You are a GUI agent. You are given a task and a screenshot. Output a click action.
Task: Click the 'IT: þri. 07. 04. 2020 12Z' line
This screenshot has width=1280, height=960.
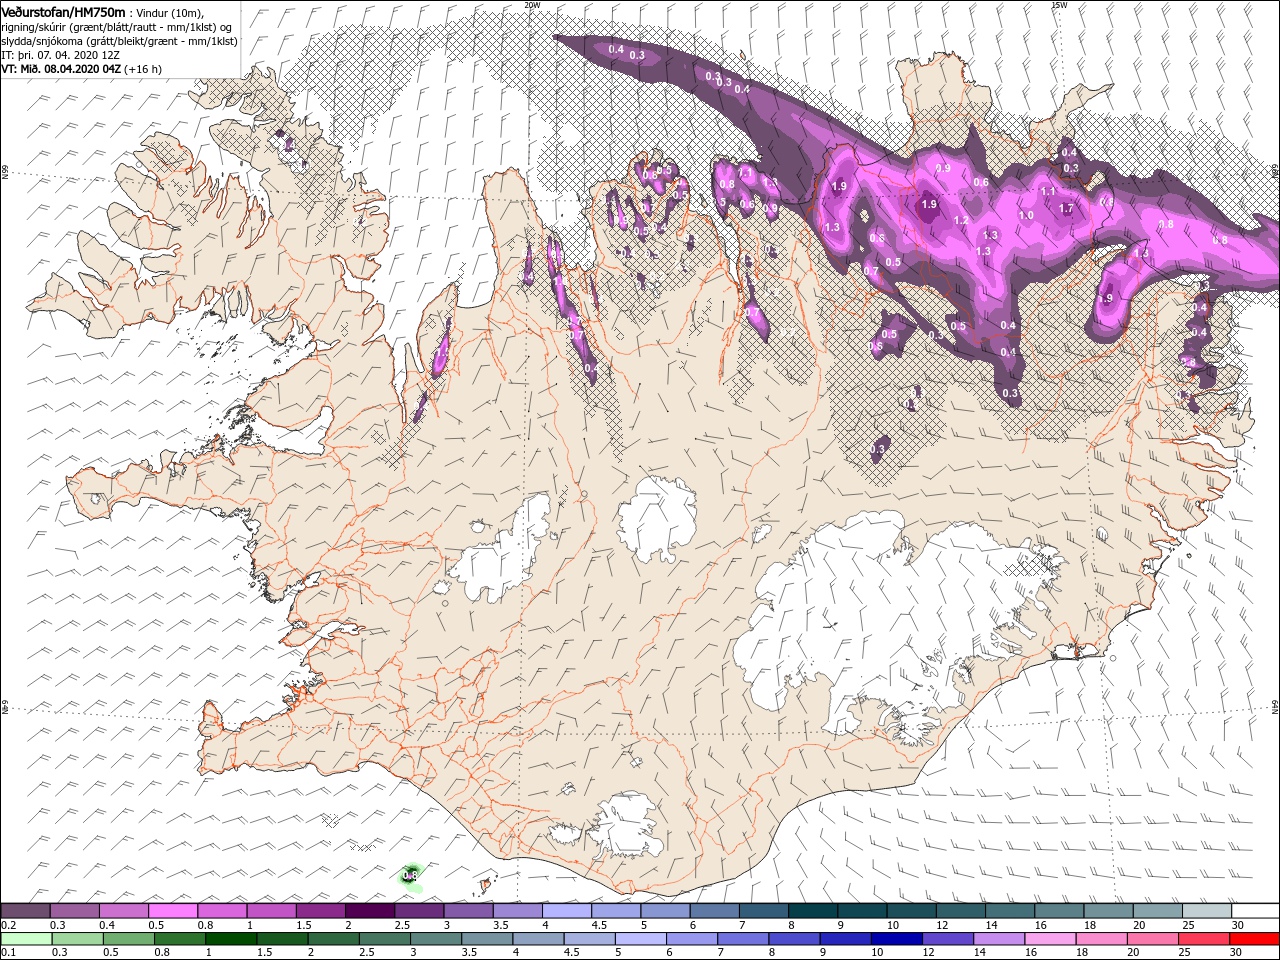[x=61, y=55]
